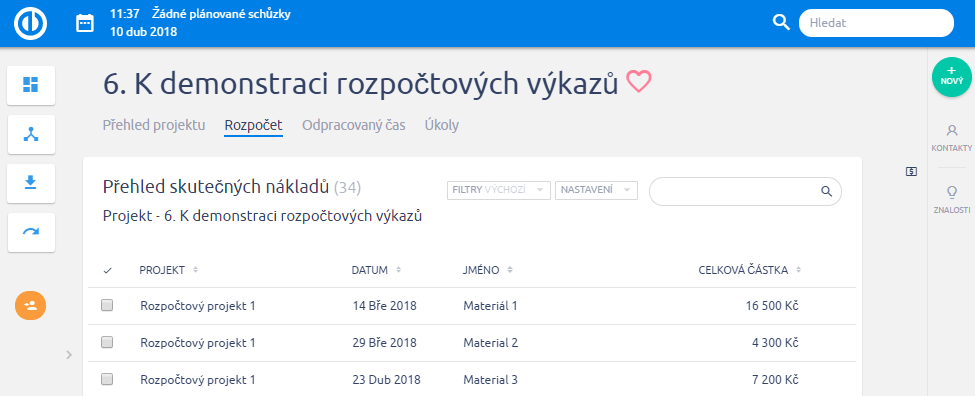Open the calendar meetings icon
This screenshot has width=975, height=396.
tap(85, 24)
